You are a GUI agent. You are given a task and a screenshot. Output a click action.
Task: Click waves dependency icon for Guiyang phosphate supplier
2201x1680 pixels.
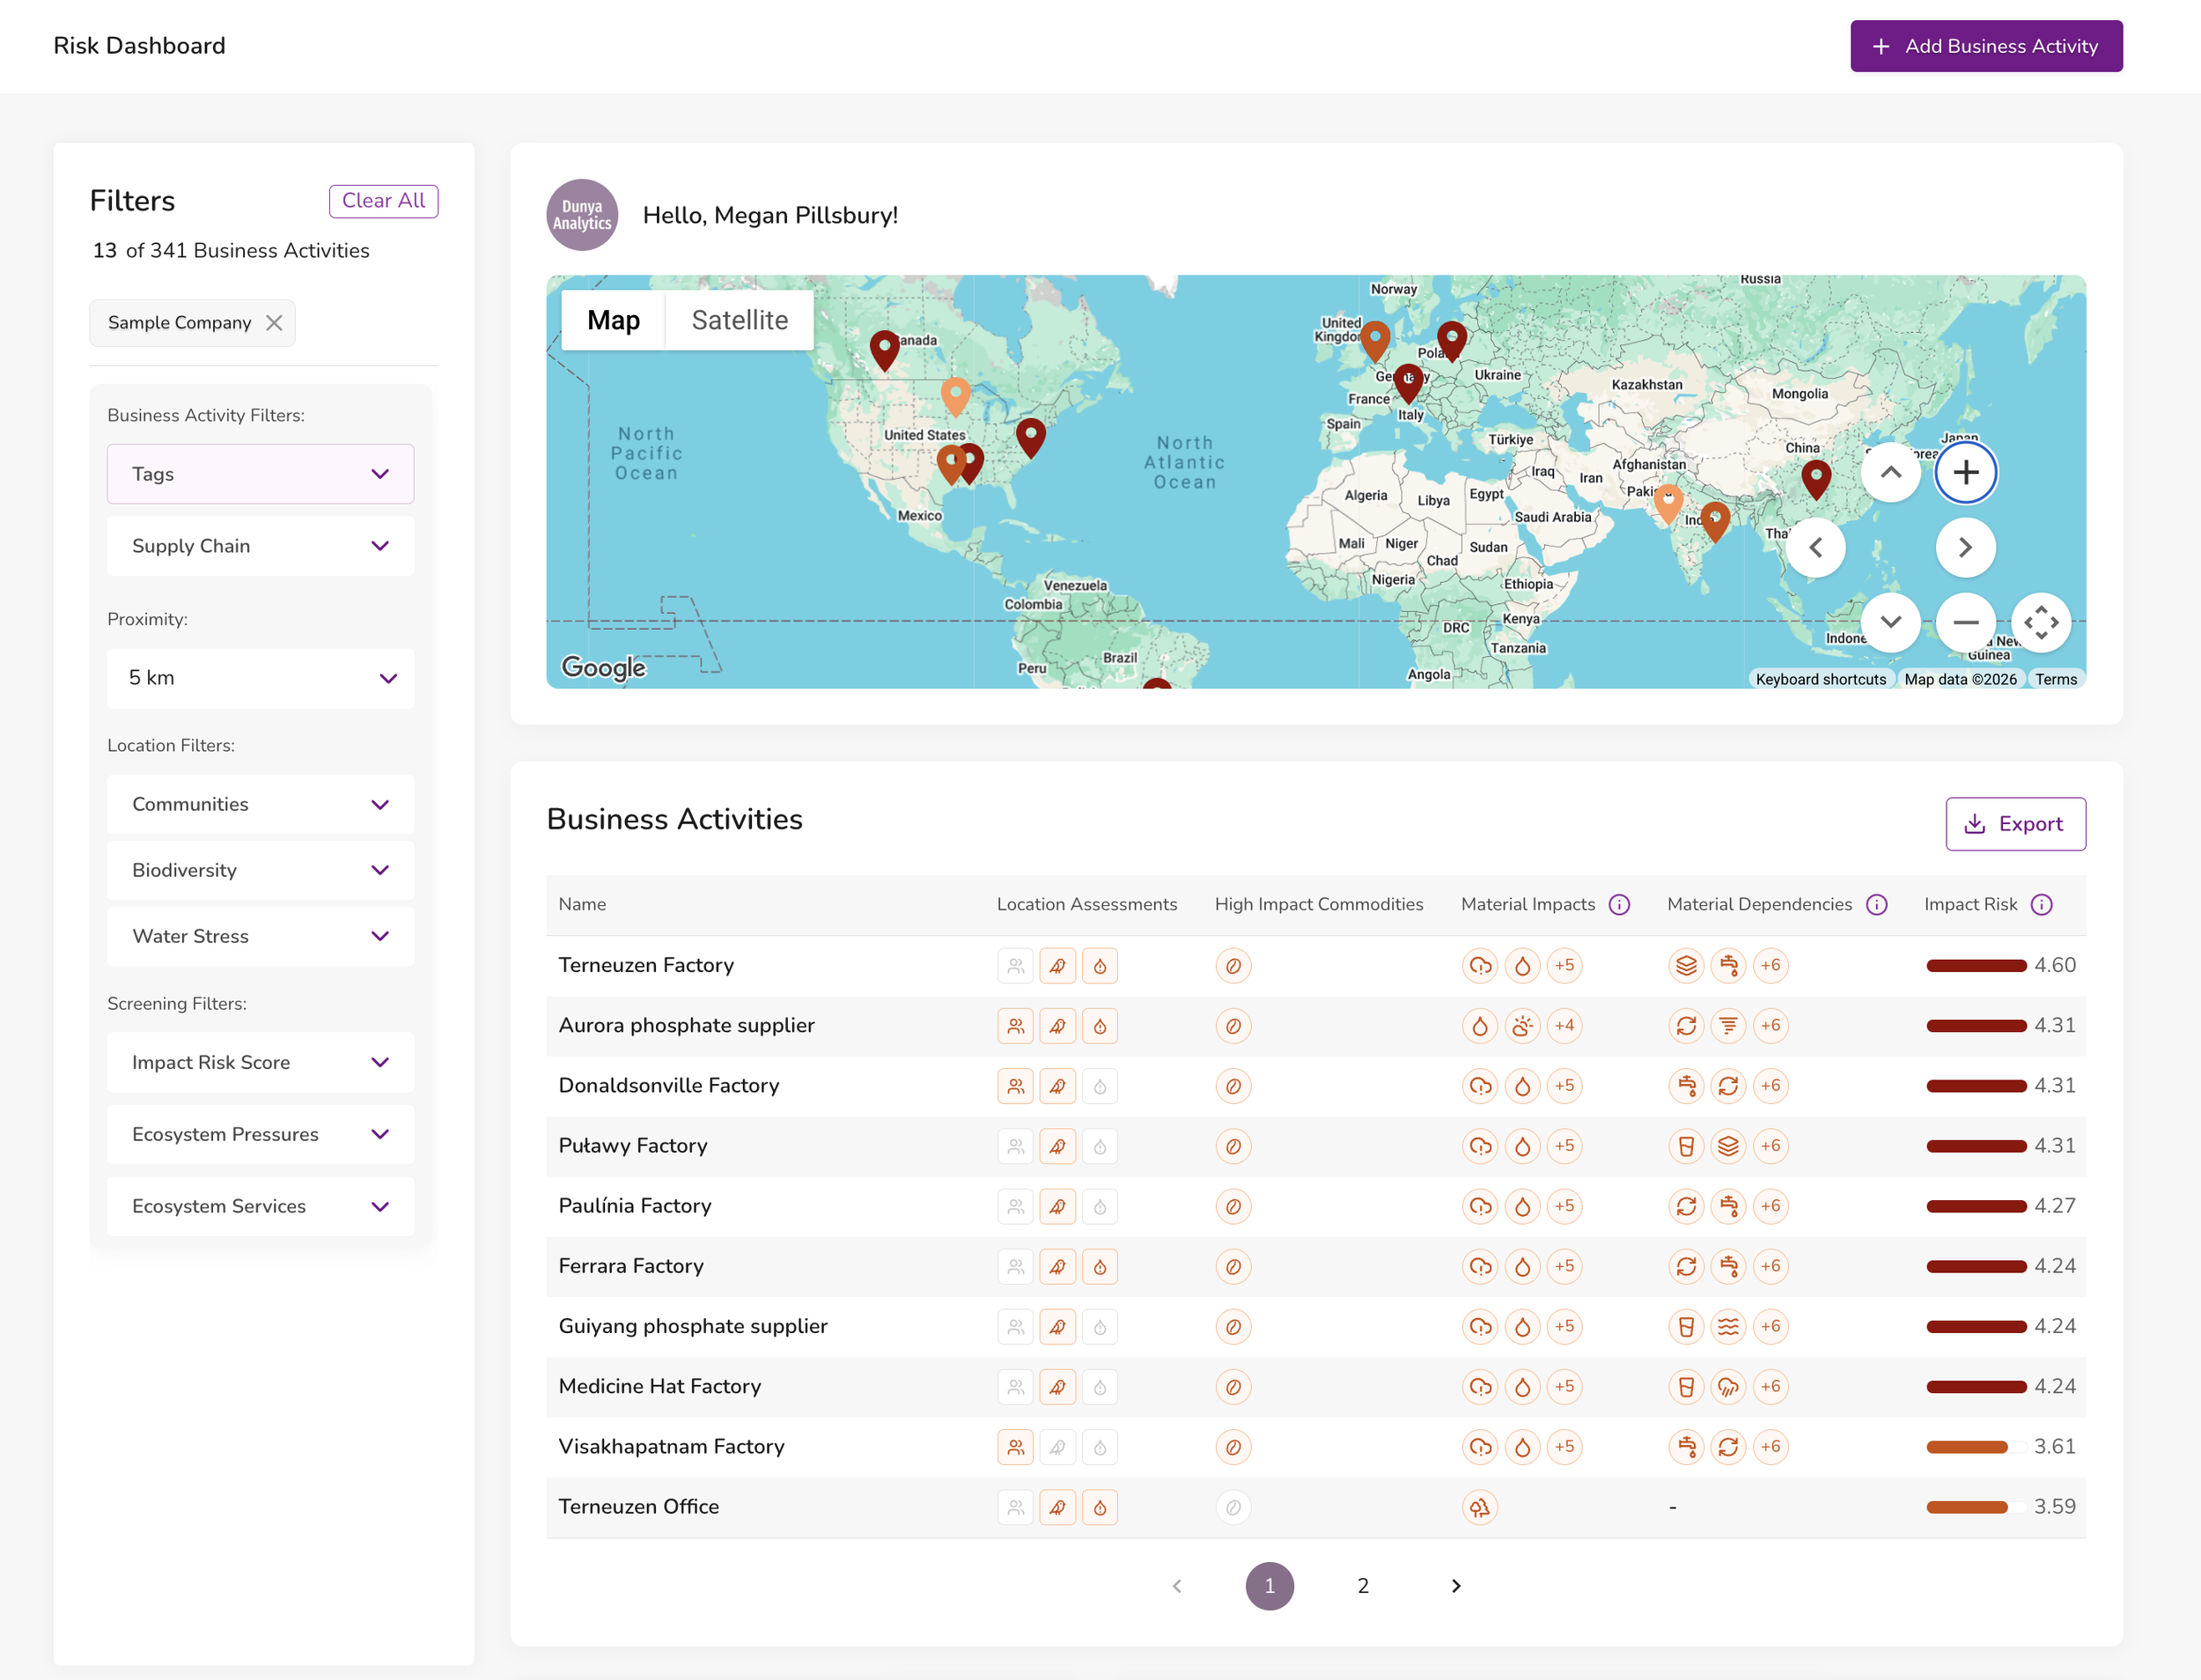coord(1728,1327)
